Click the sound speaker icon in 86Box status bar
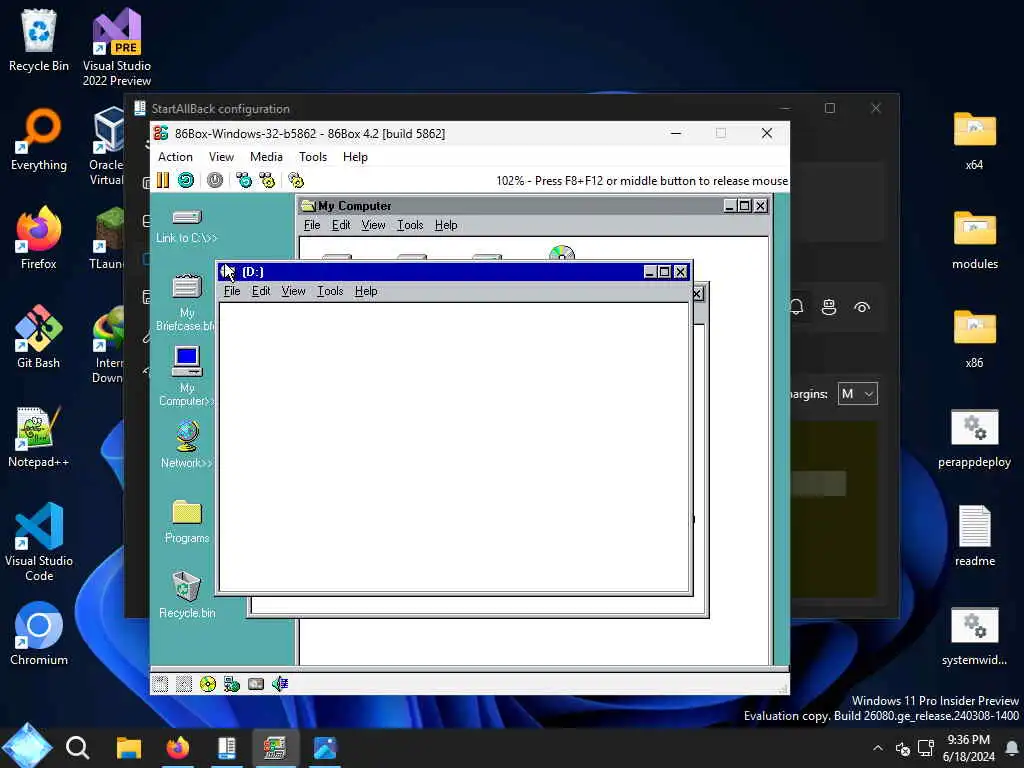Image resolution: width=1024 pixels, height=768 pixels. (x=280, y=684)
